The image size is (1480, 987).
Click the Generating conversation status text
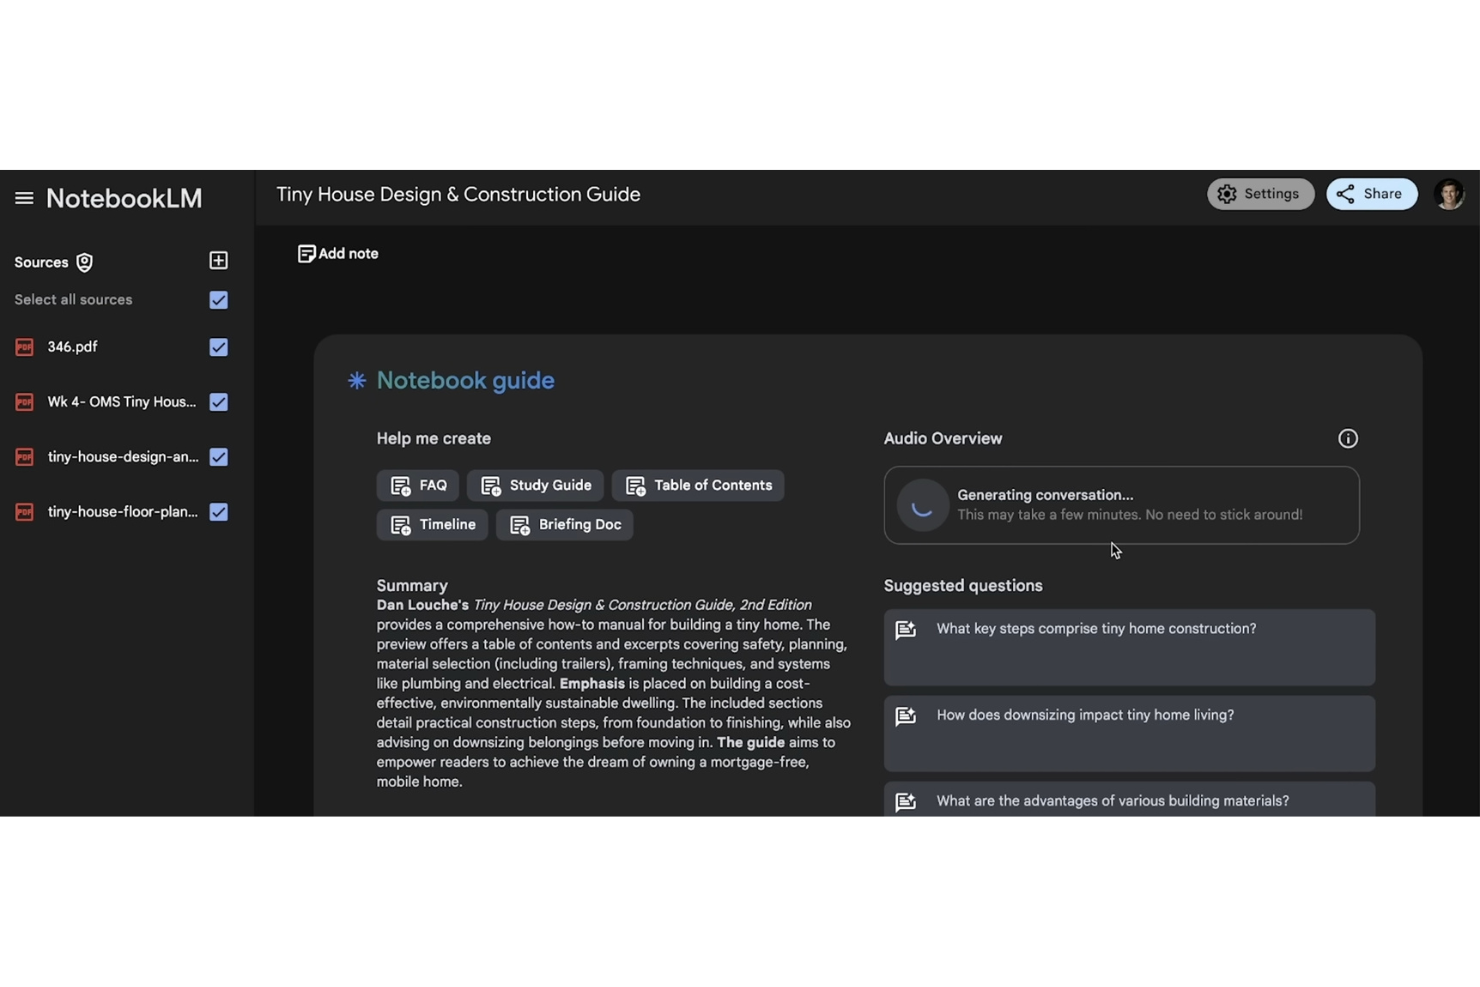click(x=1045, y=495)
